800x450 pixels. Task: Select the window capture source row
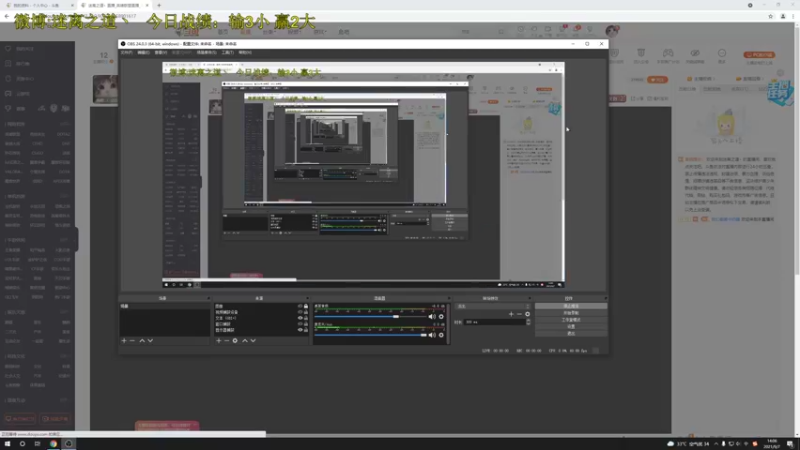[261, 324]
